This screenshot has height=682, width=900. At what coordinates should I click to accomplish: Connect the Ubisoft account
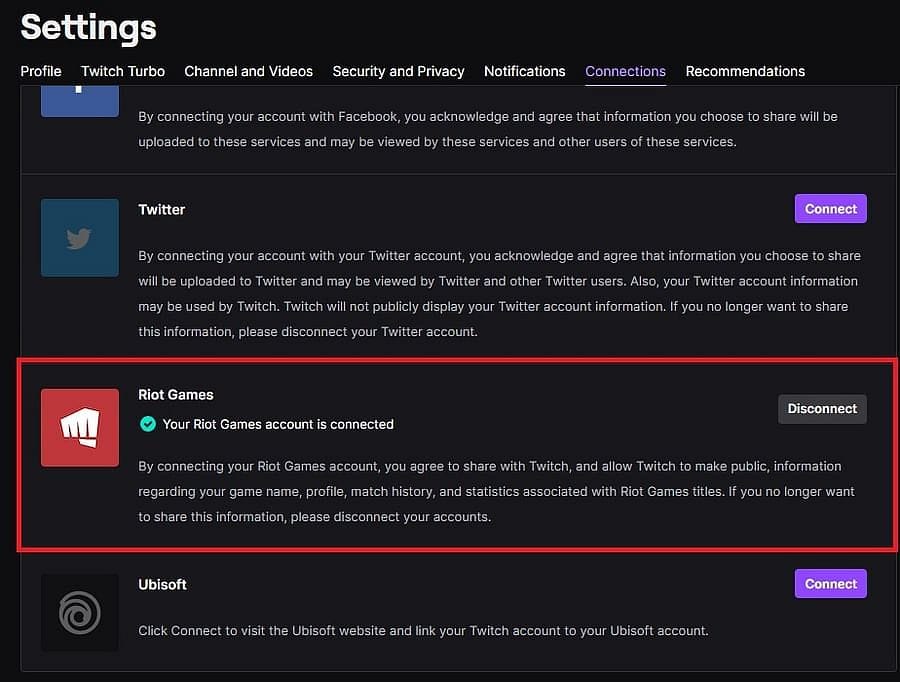831,584
